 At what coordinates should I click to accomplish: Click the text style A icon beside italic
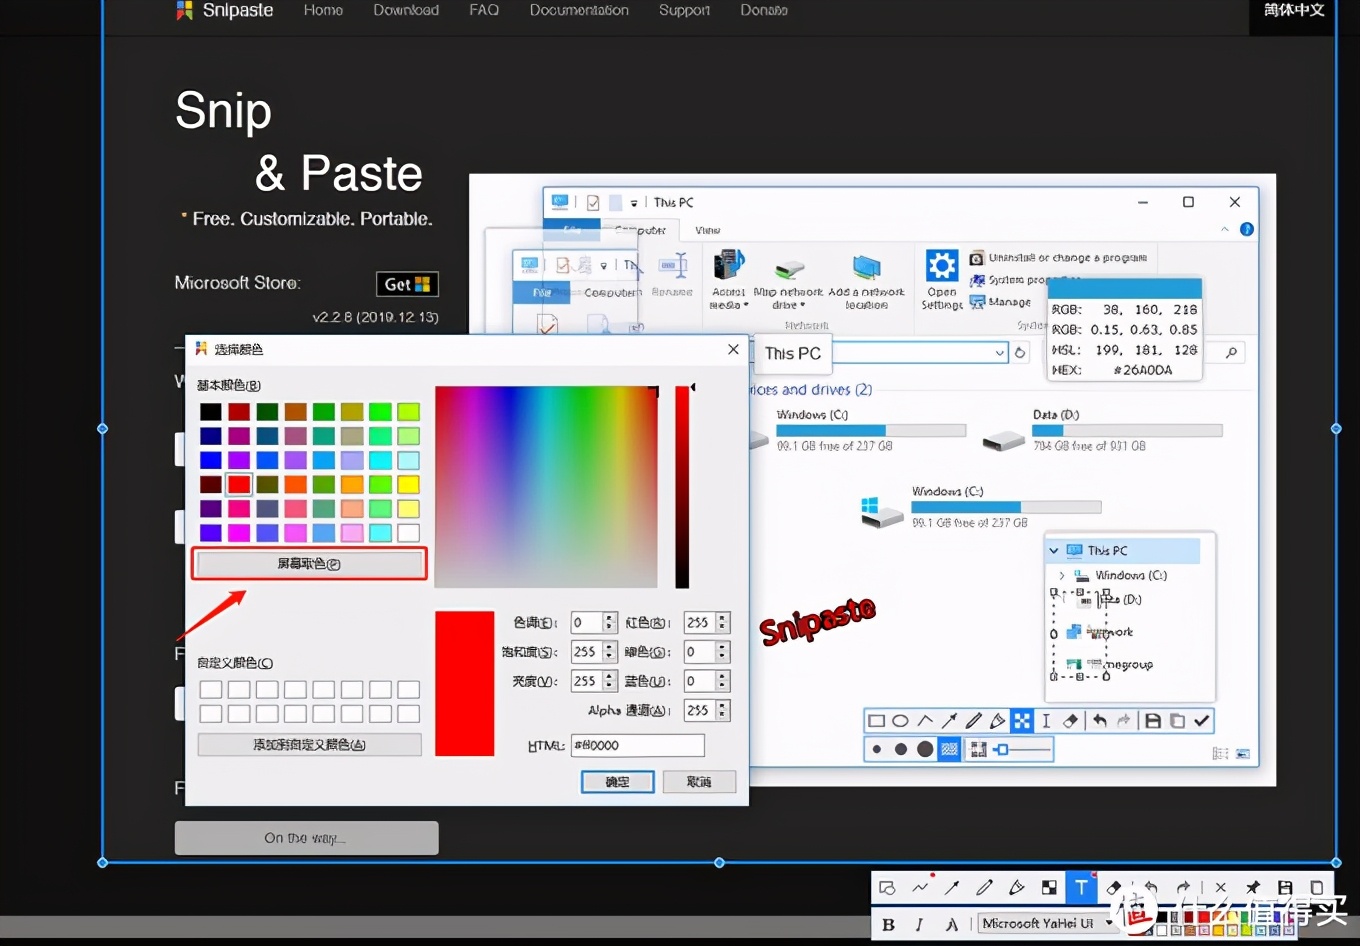tap(951, 925)
